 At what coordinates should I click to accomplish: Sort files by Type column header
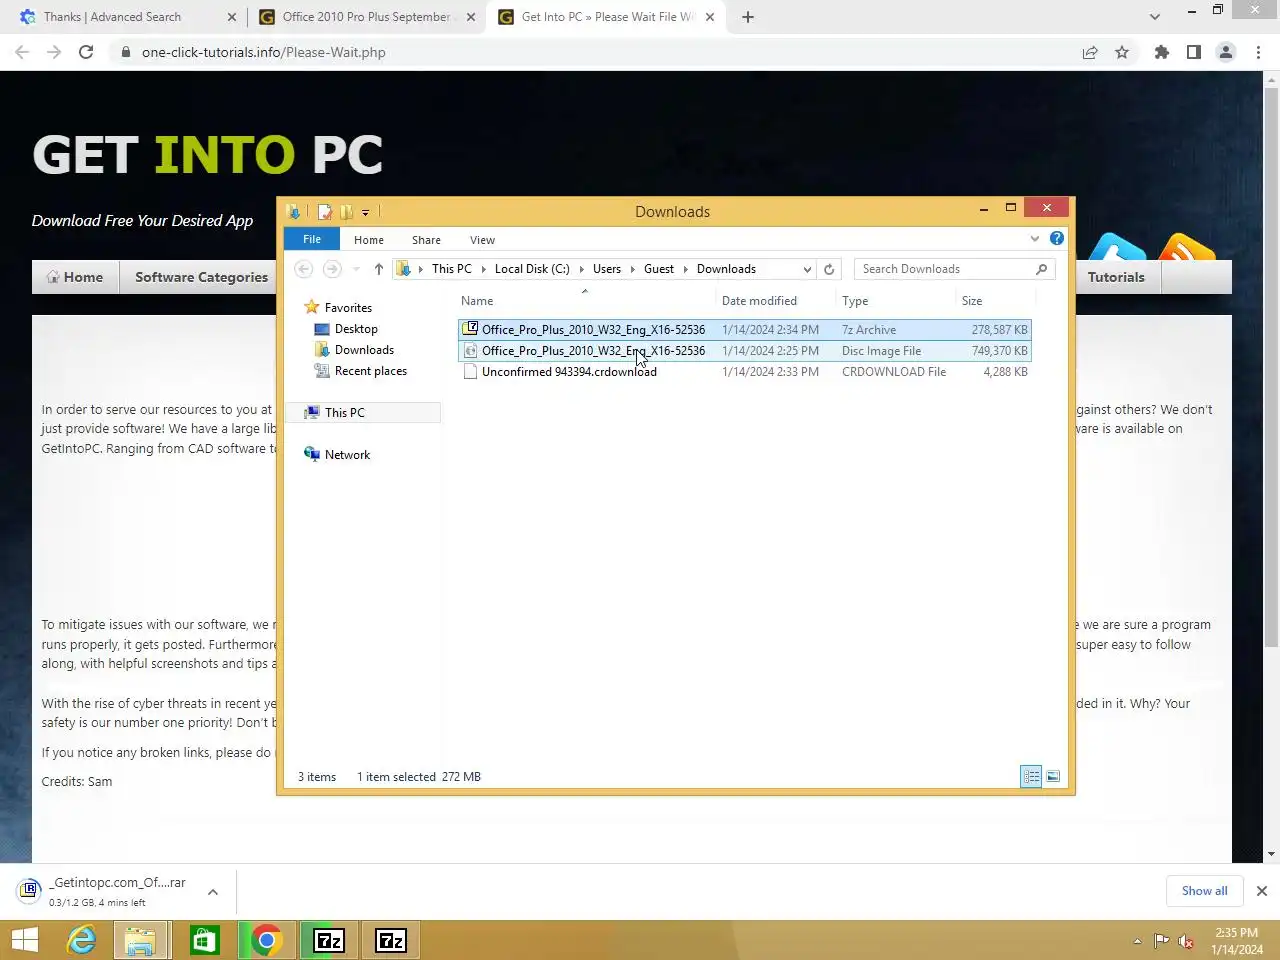pos(896,300)
